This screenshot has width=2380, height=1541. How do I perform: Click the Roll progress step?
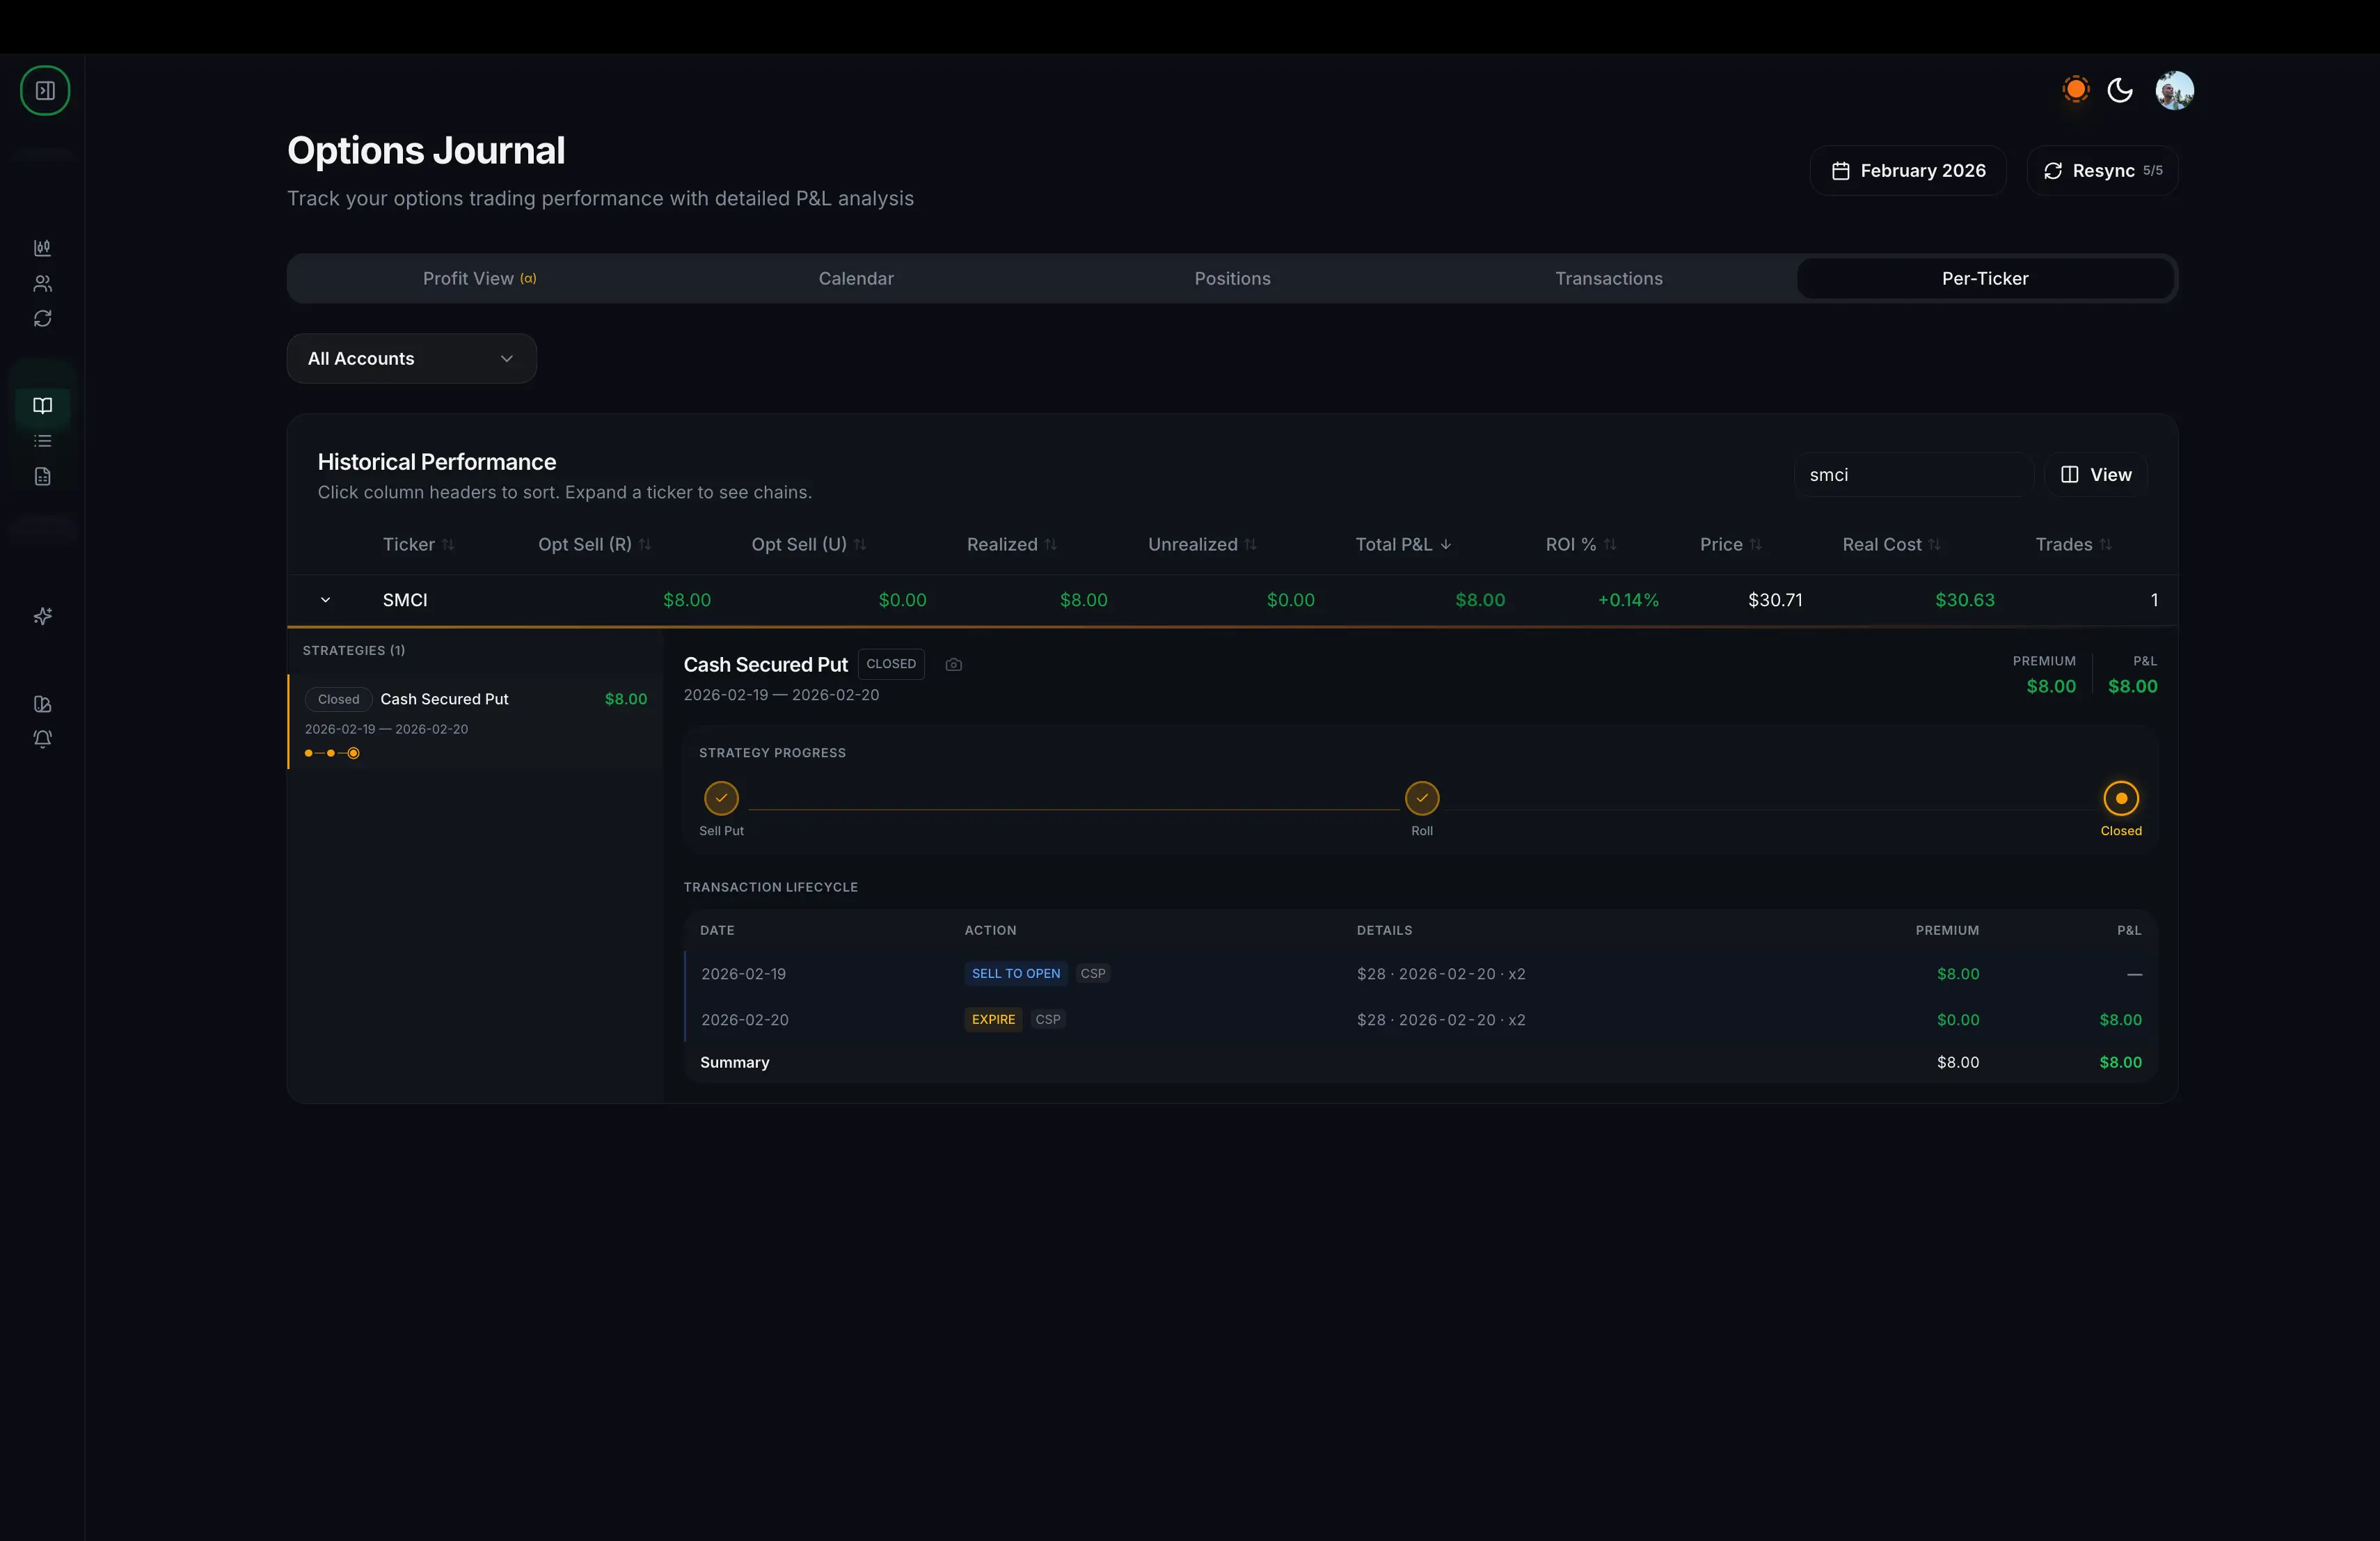click(x=1422, y=799)
